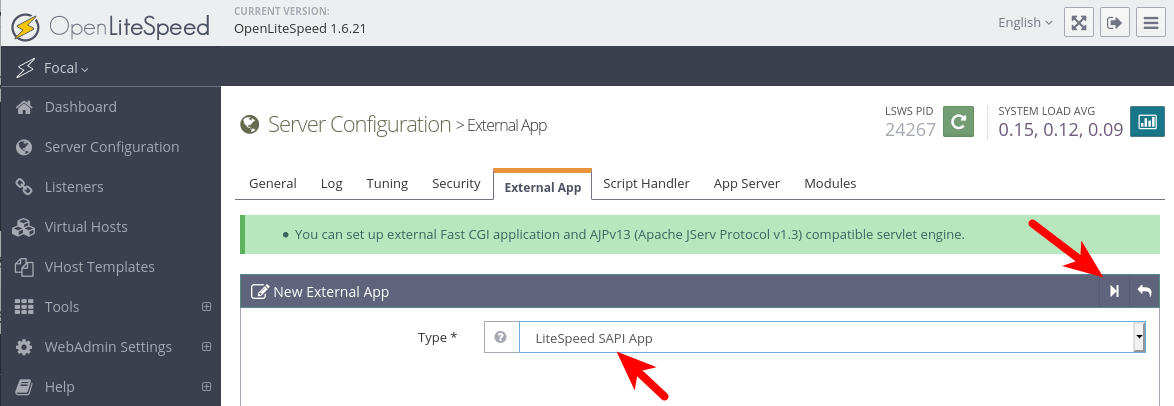Click the OpenLiteSpeed logo
1174x406 pixels.
110,25
